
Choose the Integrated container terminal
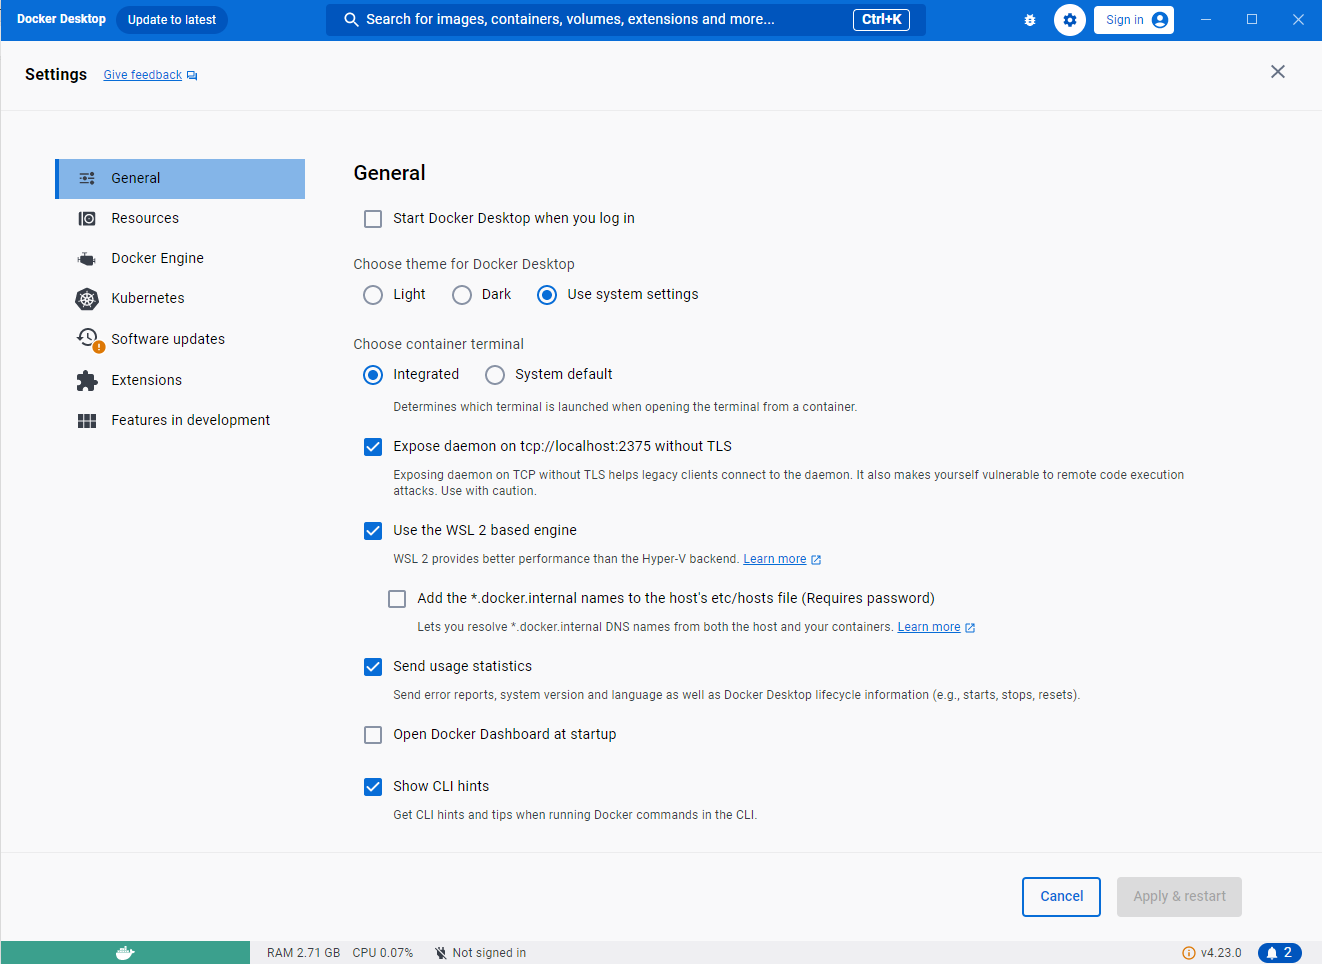[373, 375]
